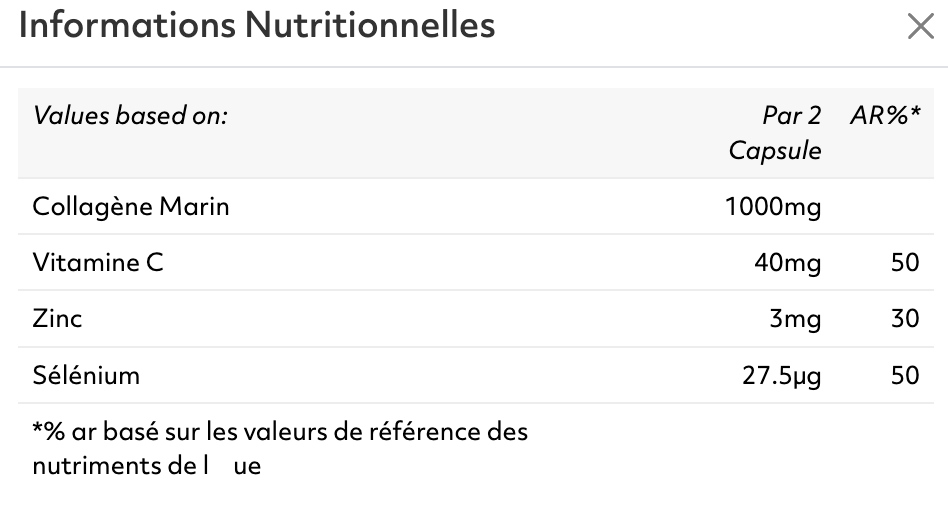This screenshot has height=530, width=948.
Task: Click the Collagène Marin row label
Action: (131, 207)
